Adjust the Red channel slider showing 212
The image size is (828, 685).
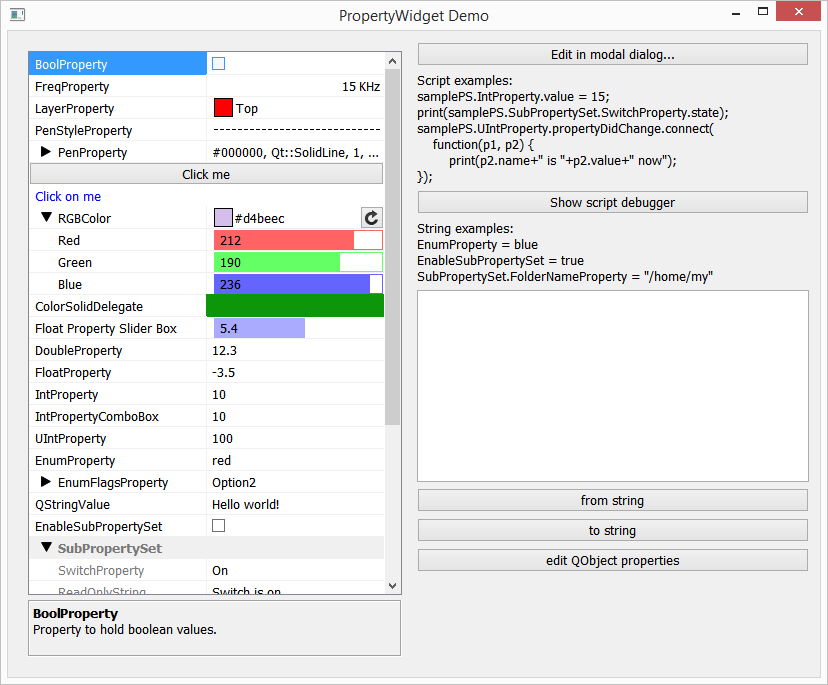click(295, 240)
